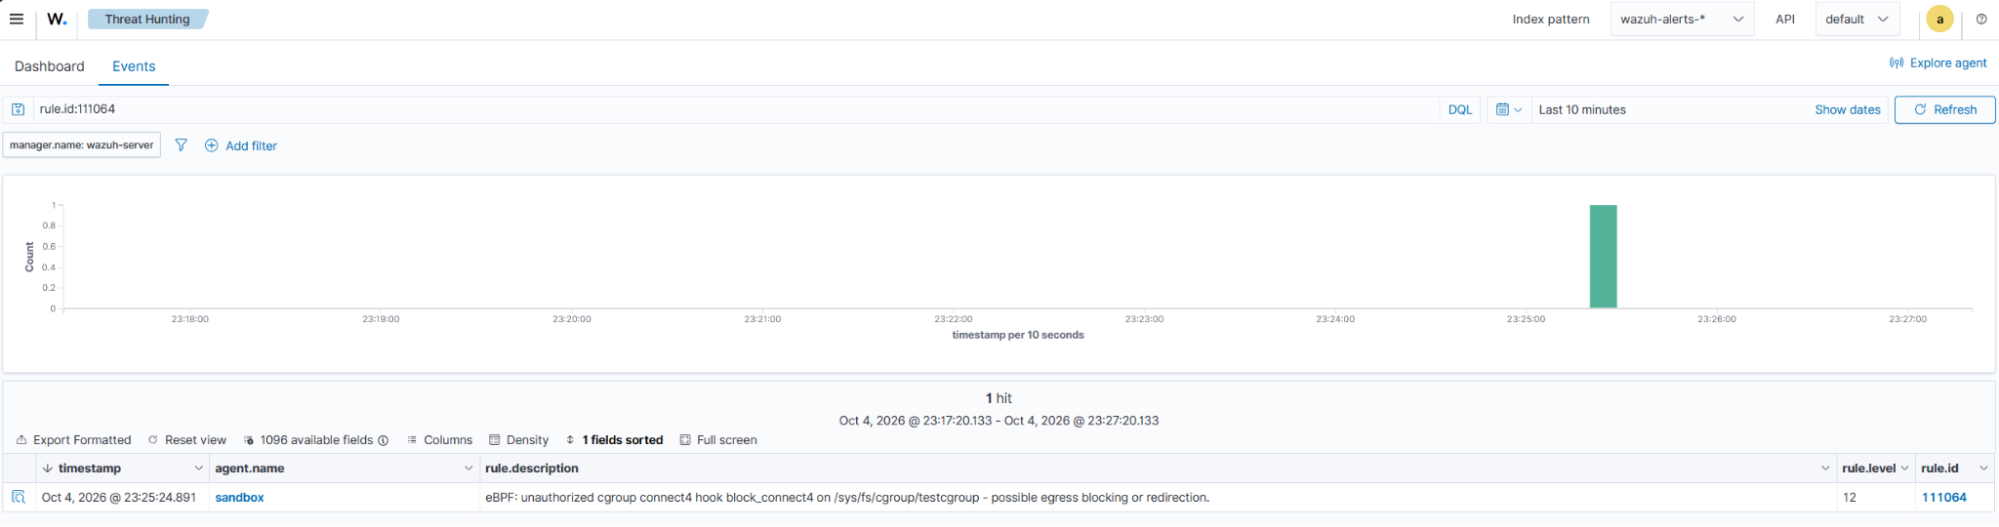This screenshot has height=527, width=1999.
Task: Click the 1 hit count text
Action: pos(999,398)
